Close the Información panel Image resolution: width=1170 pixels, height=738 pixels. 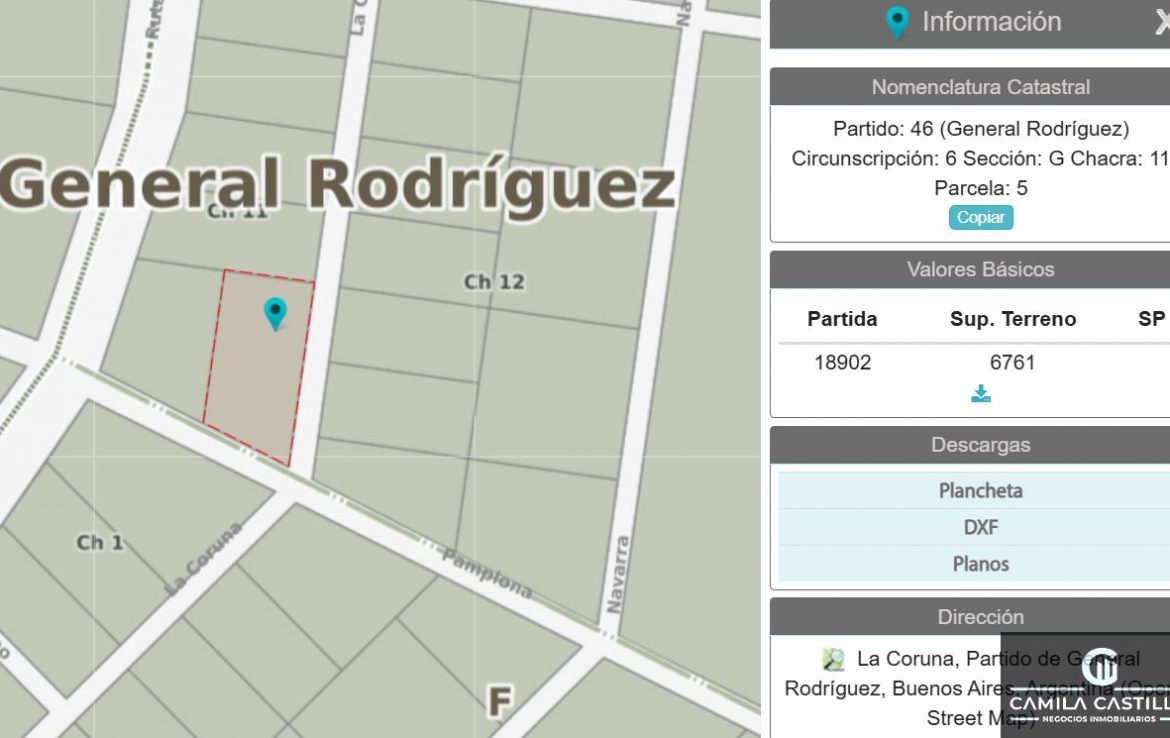point(1161,22)
